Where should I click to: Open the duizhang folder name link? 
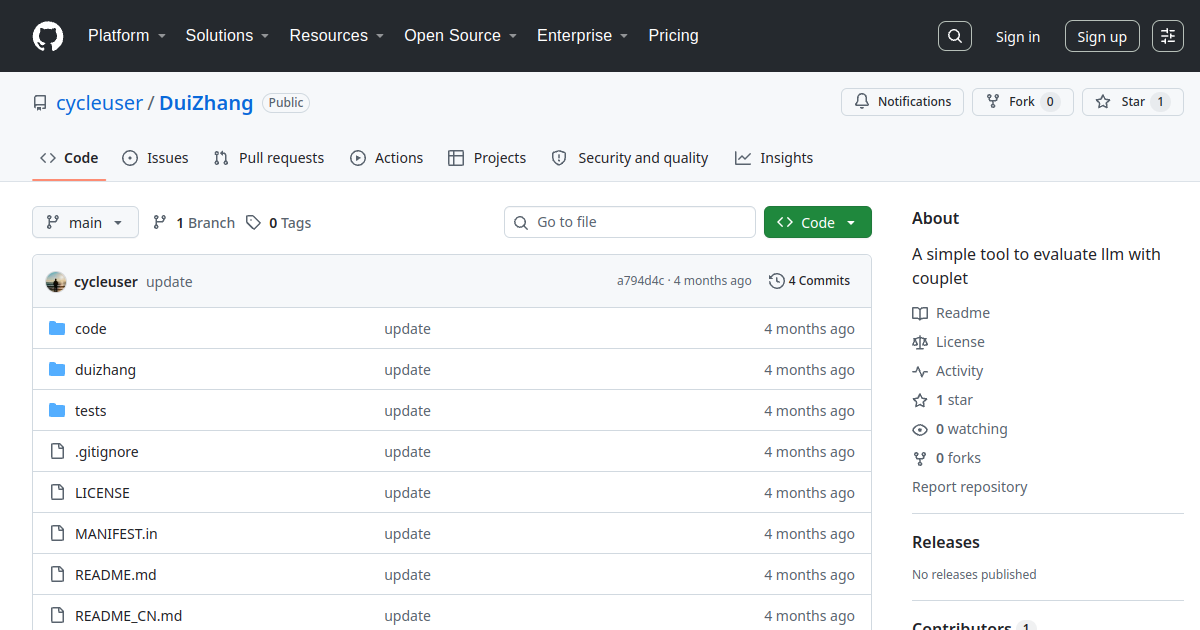(x=105, y=370)
